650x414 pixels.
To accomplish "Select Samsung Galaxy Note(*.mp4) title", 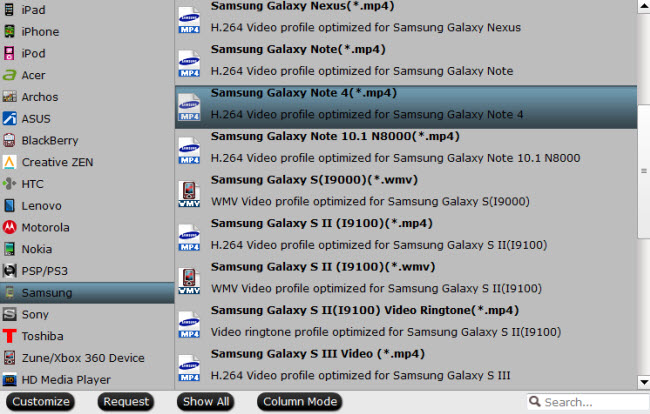I will (x=298, y=49).
